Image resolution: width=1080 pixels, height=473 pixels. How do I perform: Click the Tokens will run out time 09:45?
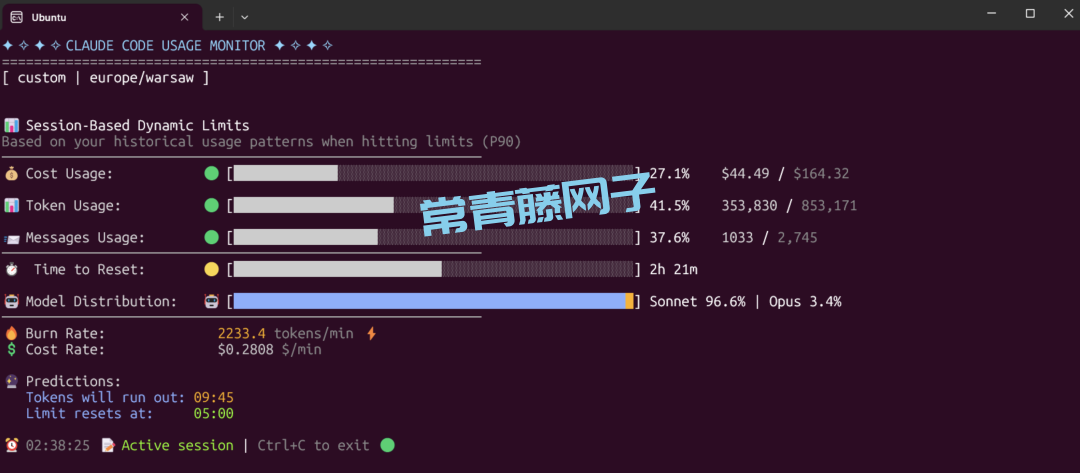click(x=213, y=397)
